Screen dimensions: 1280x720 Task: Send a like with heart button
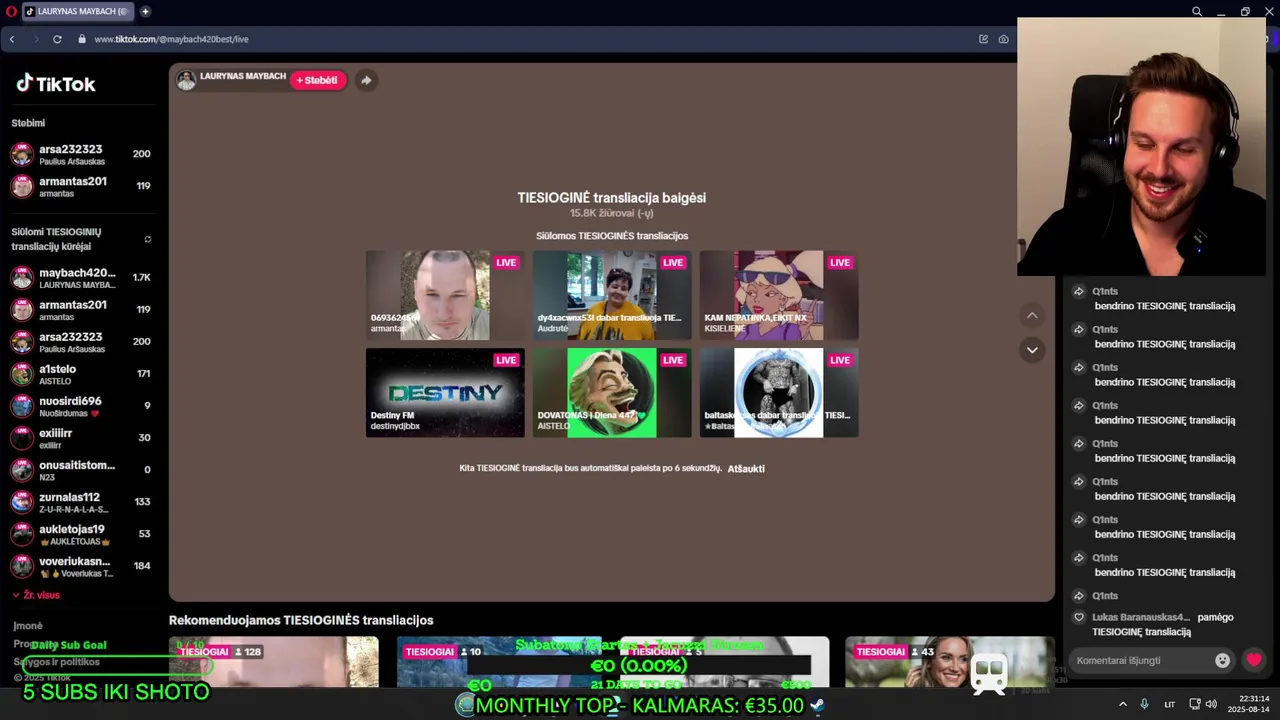[x=1254, y=660]
